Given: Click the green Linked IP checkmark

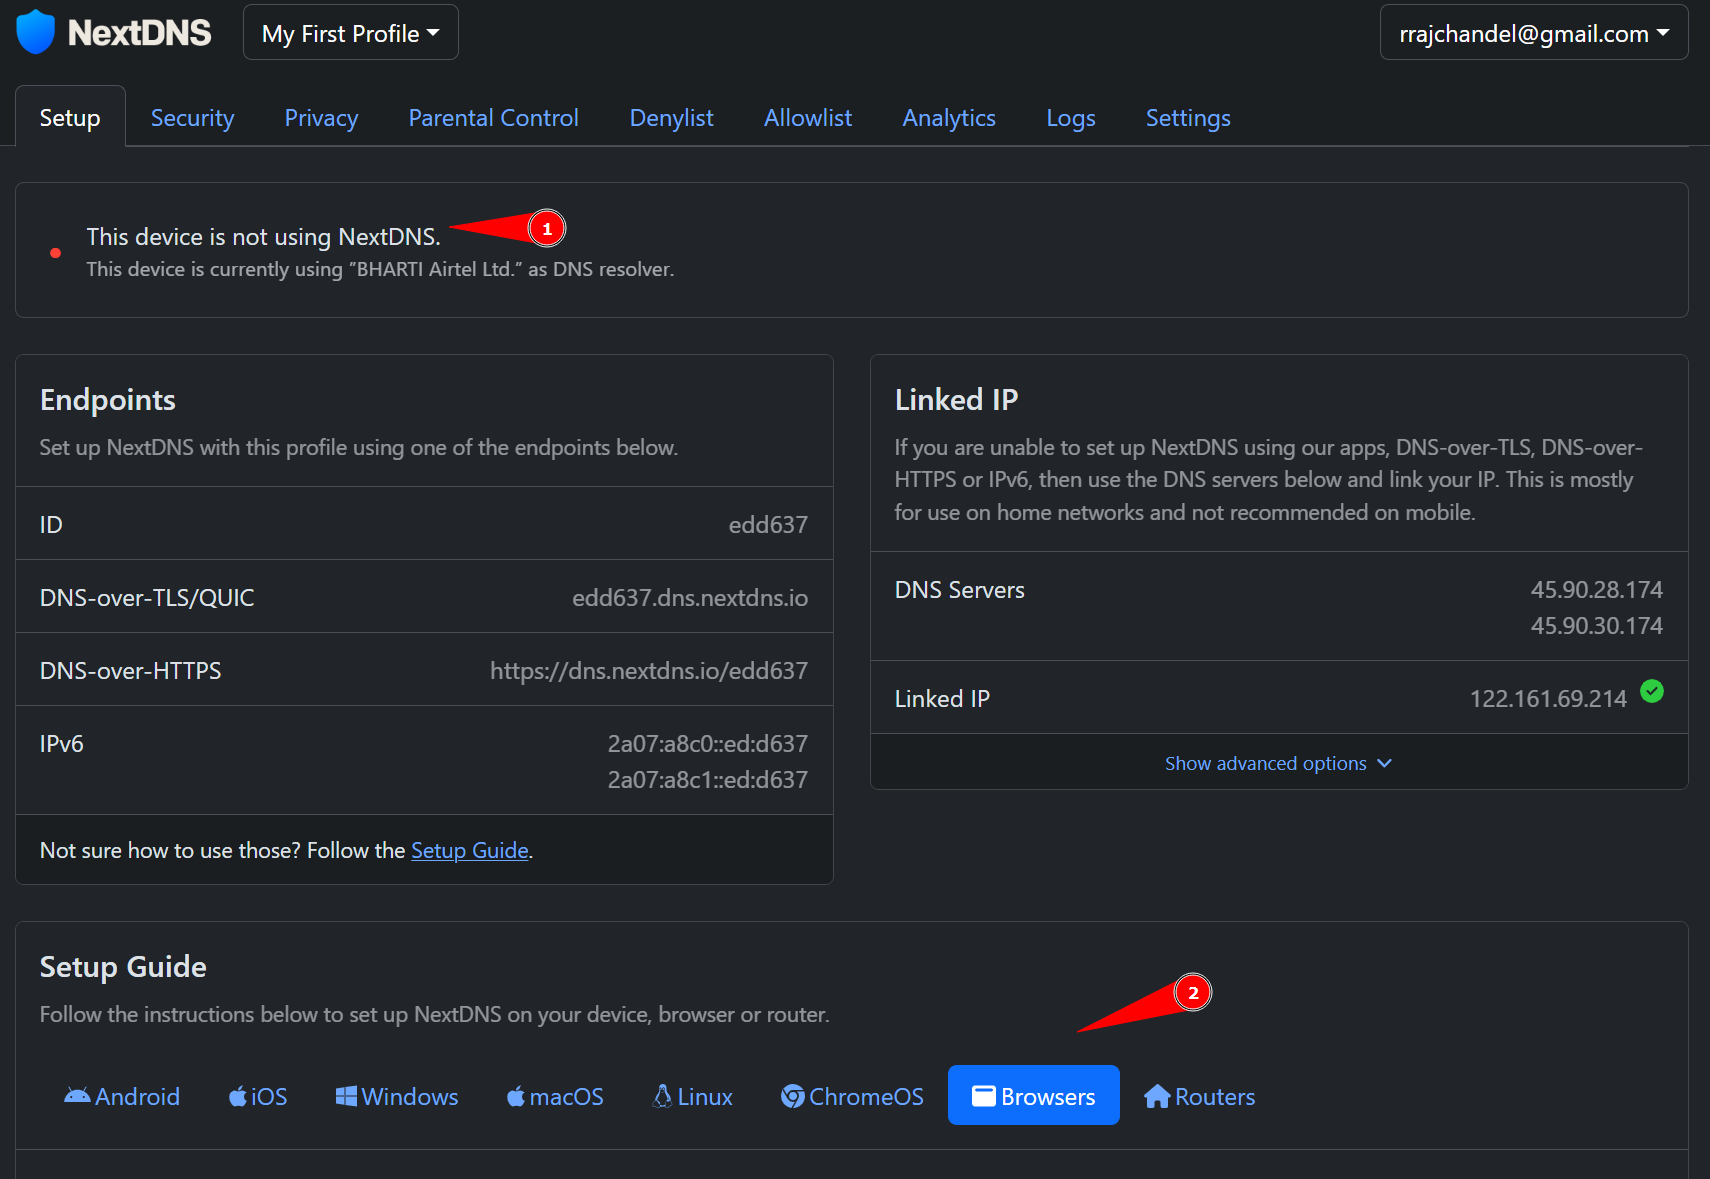Looking at the screenshot, I should (x=1652, y=691).
